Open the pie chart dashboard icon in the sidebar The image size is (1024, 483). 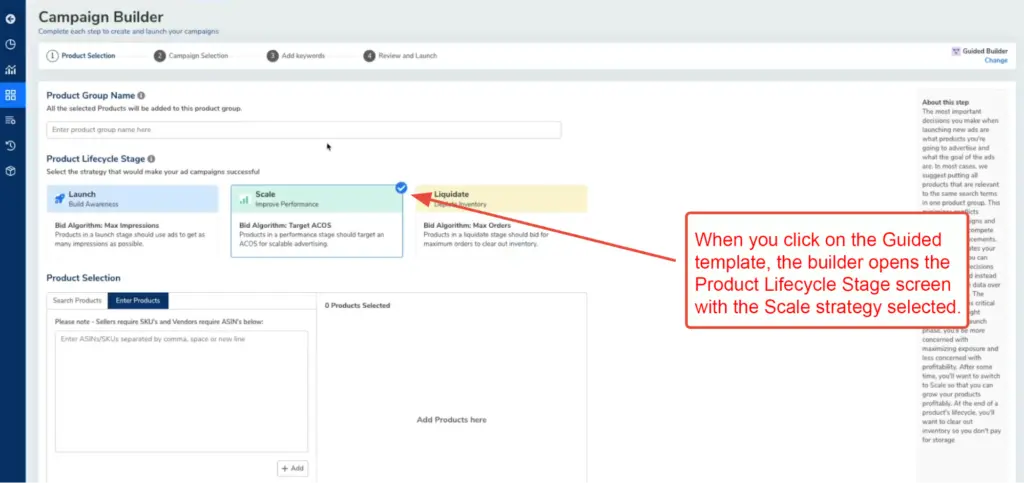point(10,45)
